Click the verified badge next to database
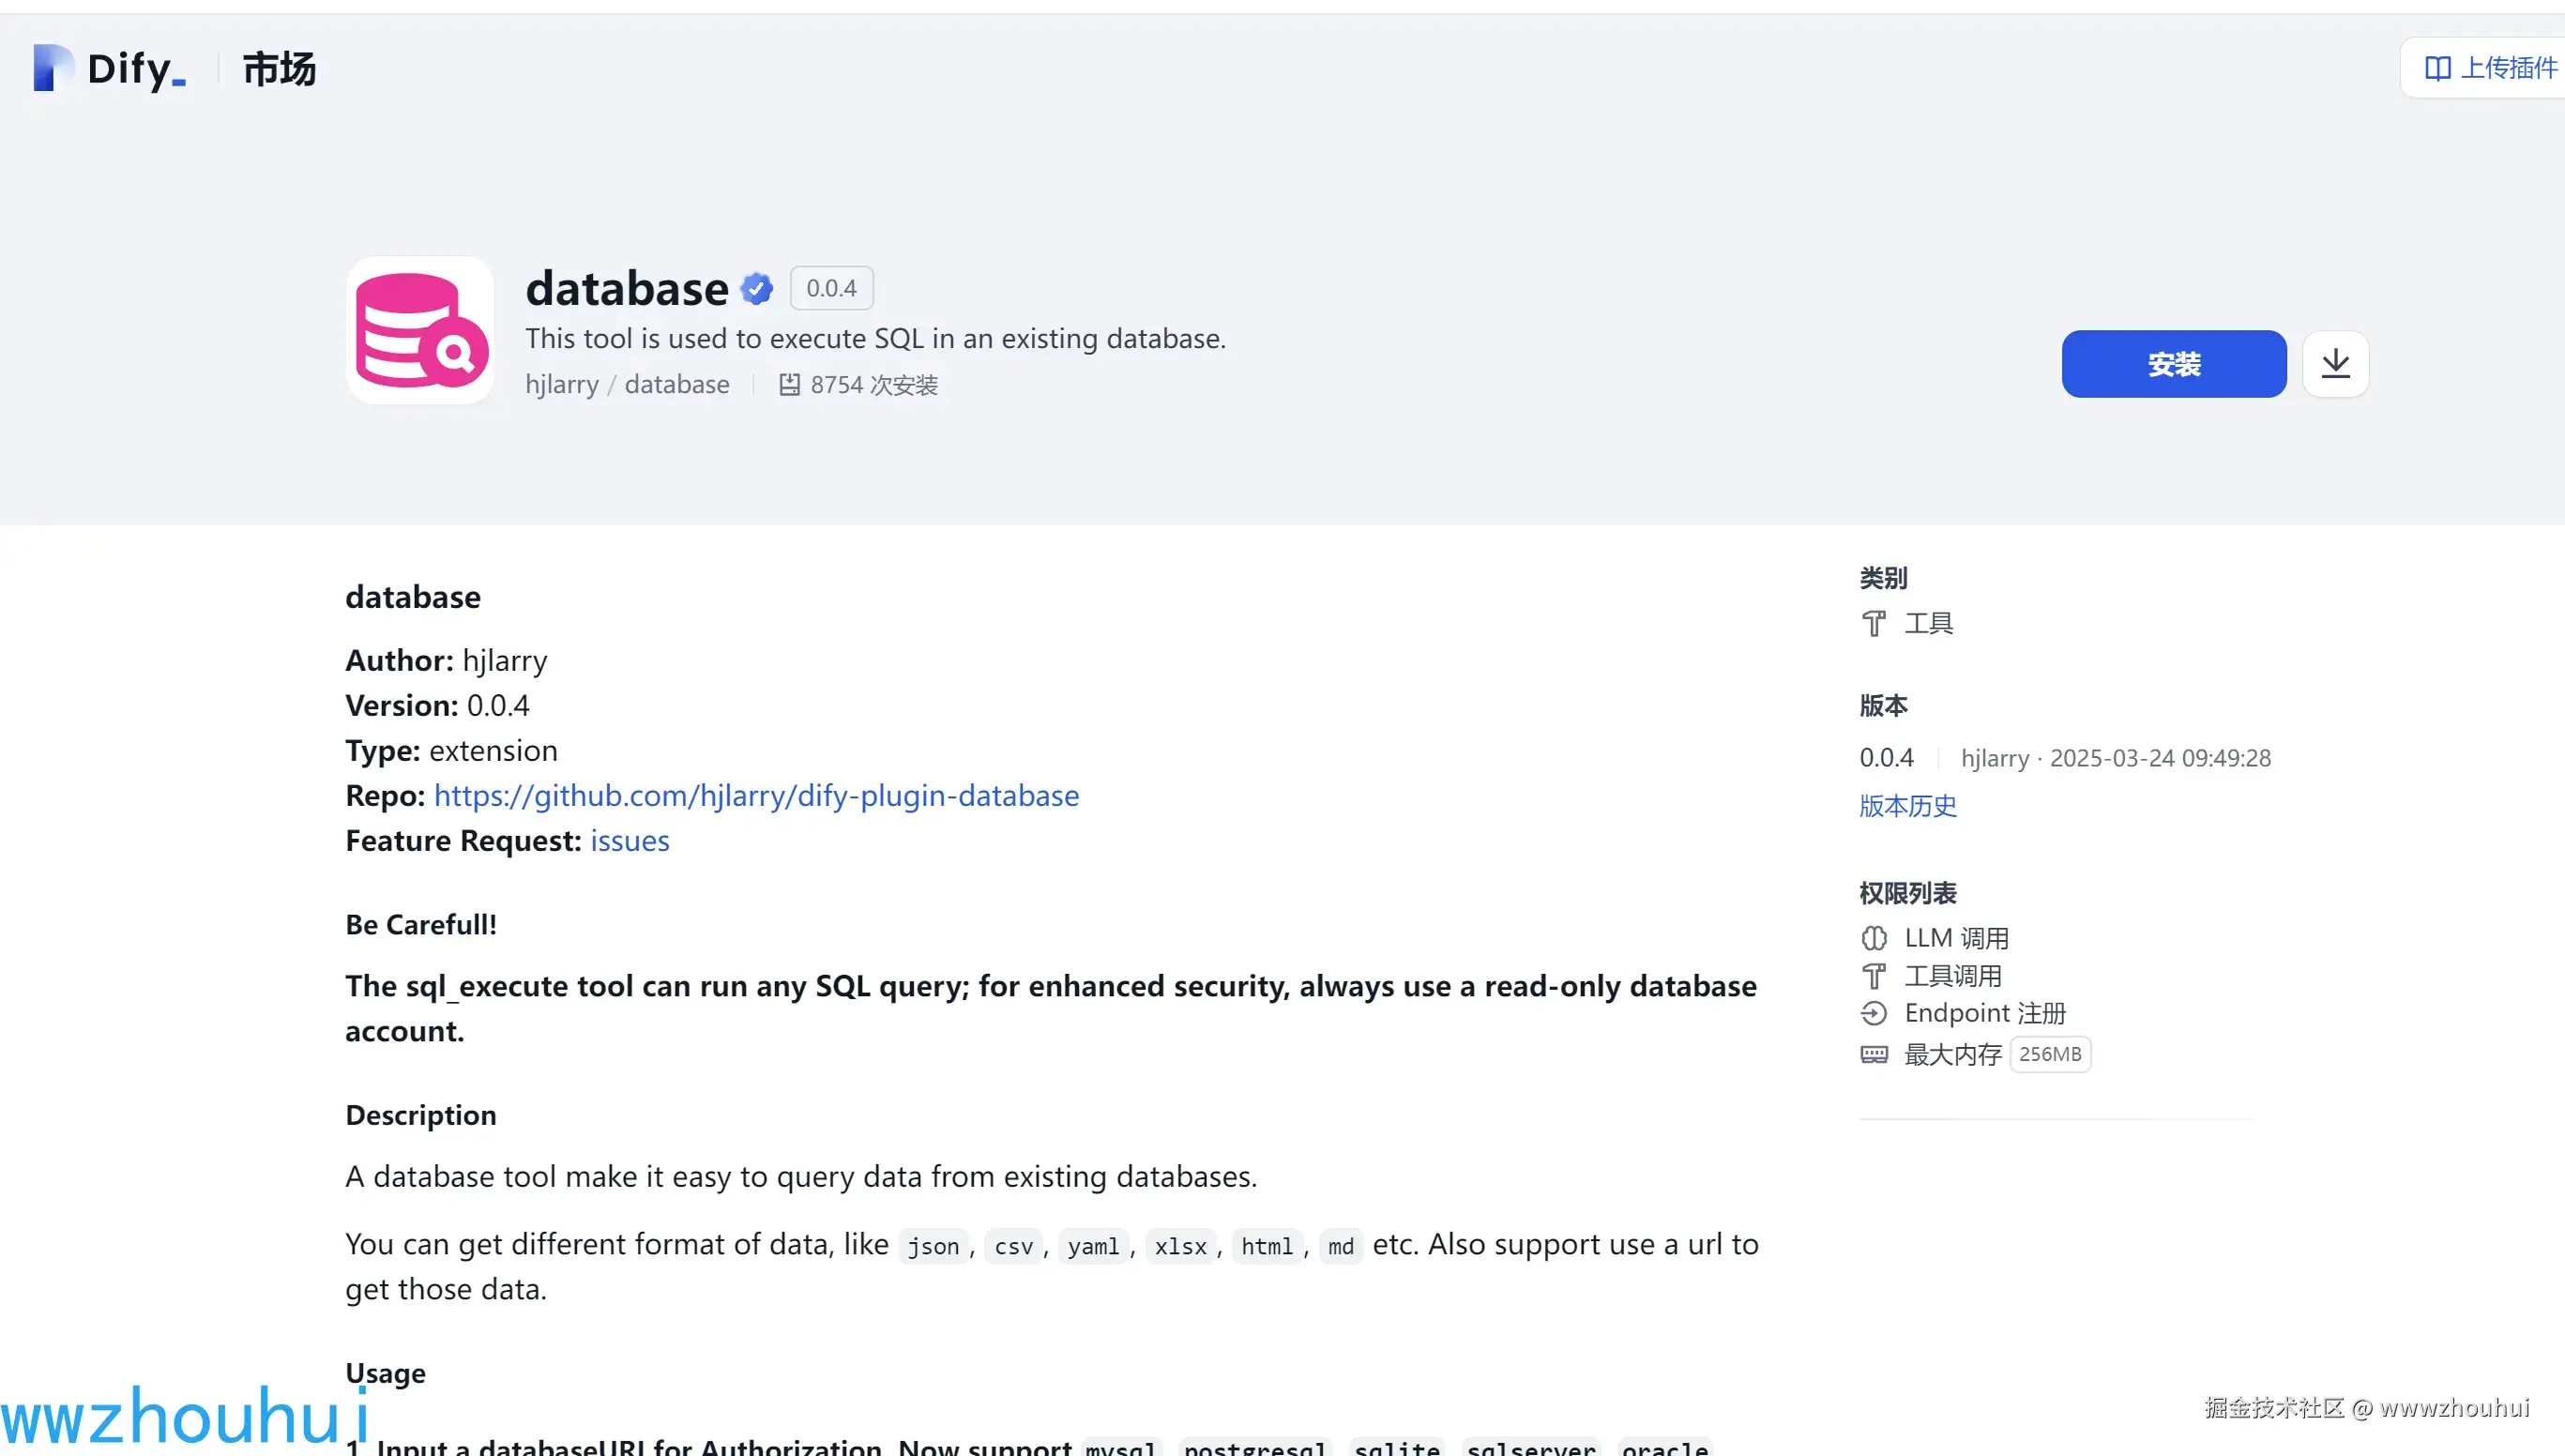This screenshot has width=2565, height=1456. coord(757,287)
